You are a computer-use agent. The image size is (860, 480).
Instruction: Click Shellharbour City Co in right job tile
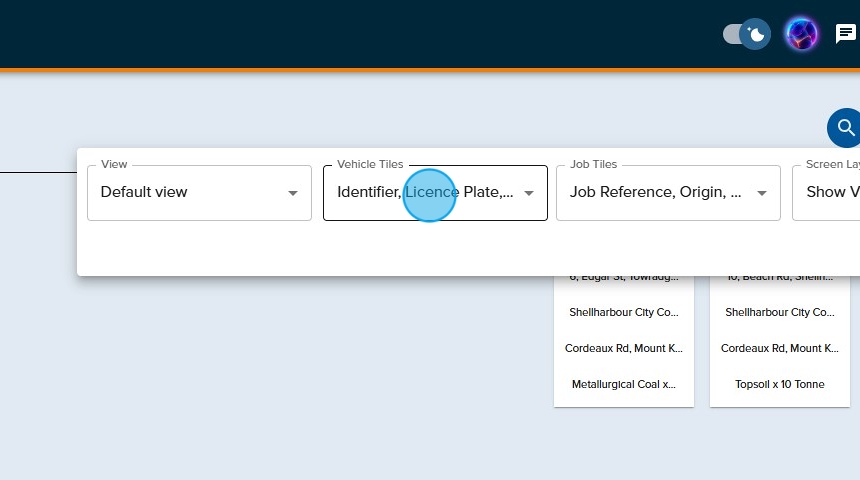click(780, 312)
